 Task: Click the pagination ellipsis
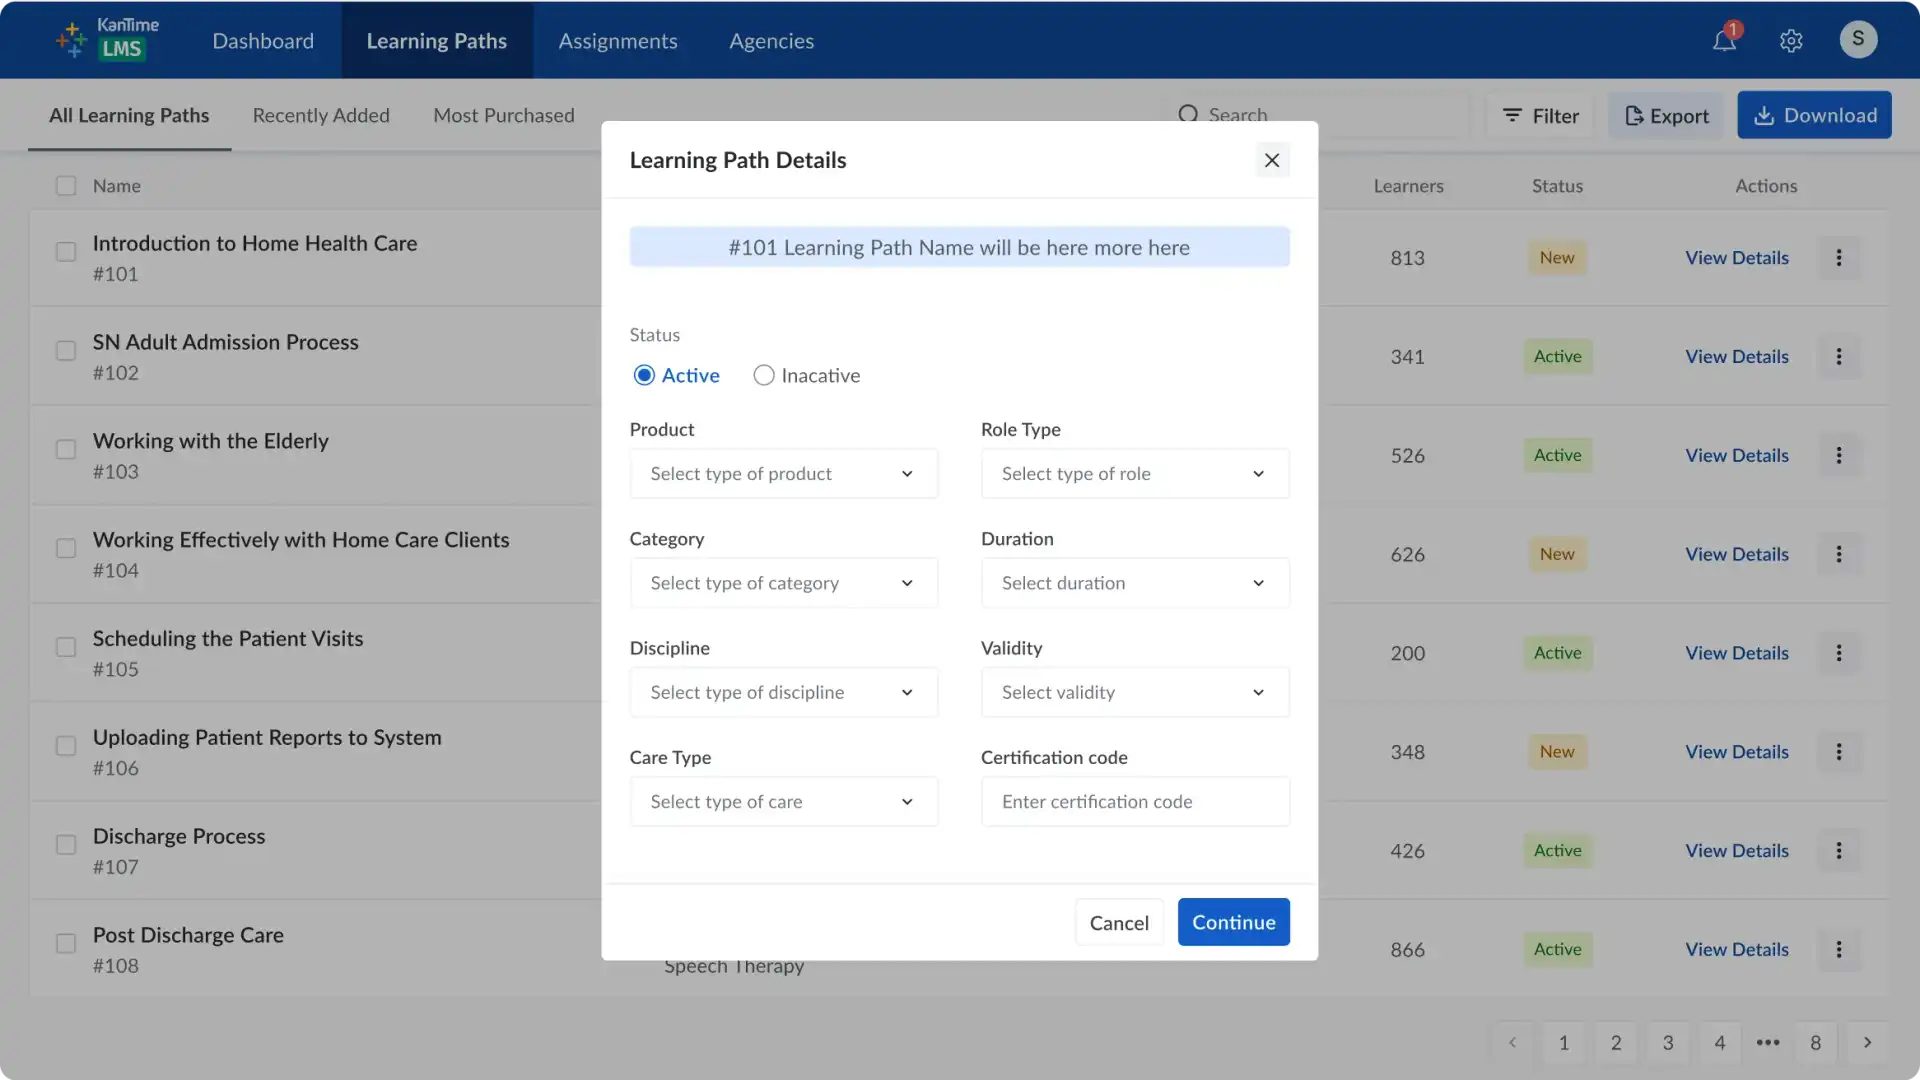(1768, 1043)
